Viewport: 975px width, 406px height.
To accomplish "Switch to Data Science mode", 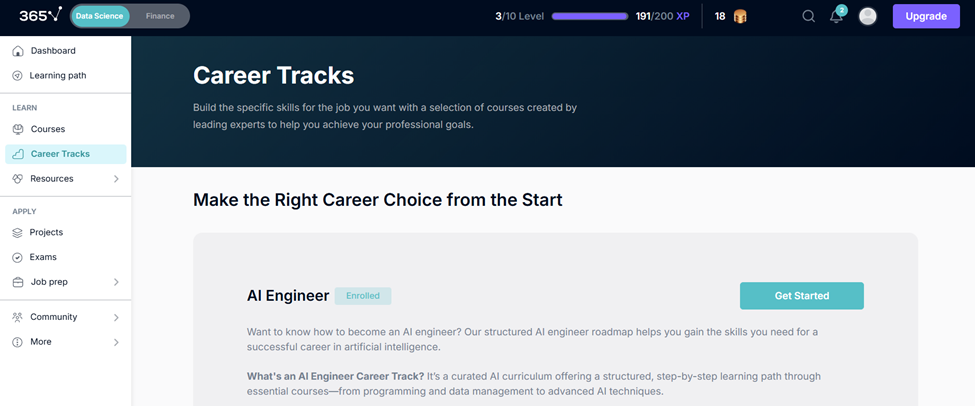I will tap(97, 16).
